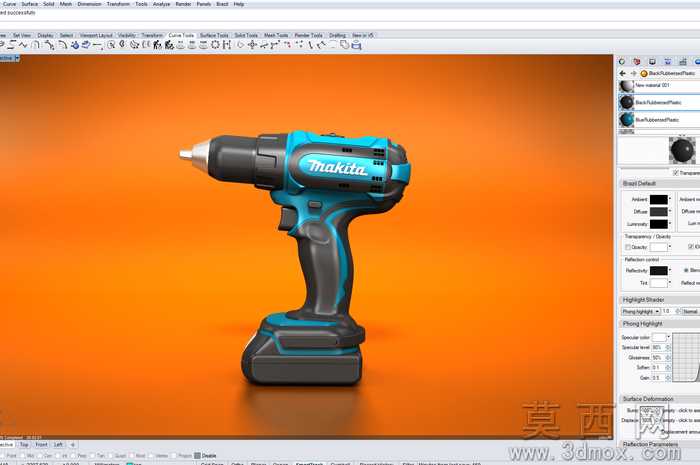
Task: Open the Surface menu
Action: click(x=29, y=4)
